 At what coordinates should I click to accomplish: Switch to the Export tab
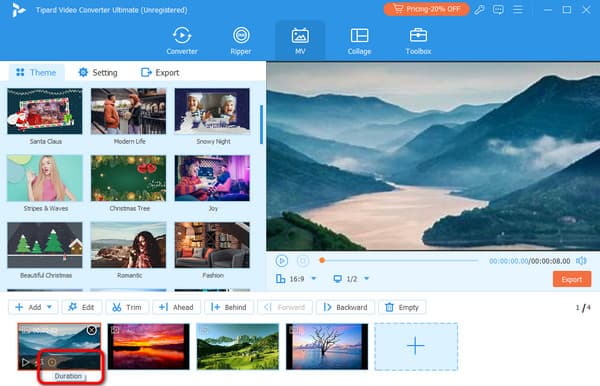[x=160, y=72]
